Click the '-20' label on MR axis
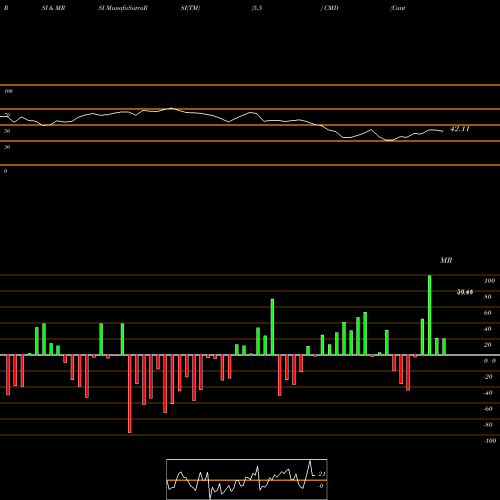 pyautogui.click(x=488, y=377)
